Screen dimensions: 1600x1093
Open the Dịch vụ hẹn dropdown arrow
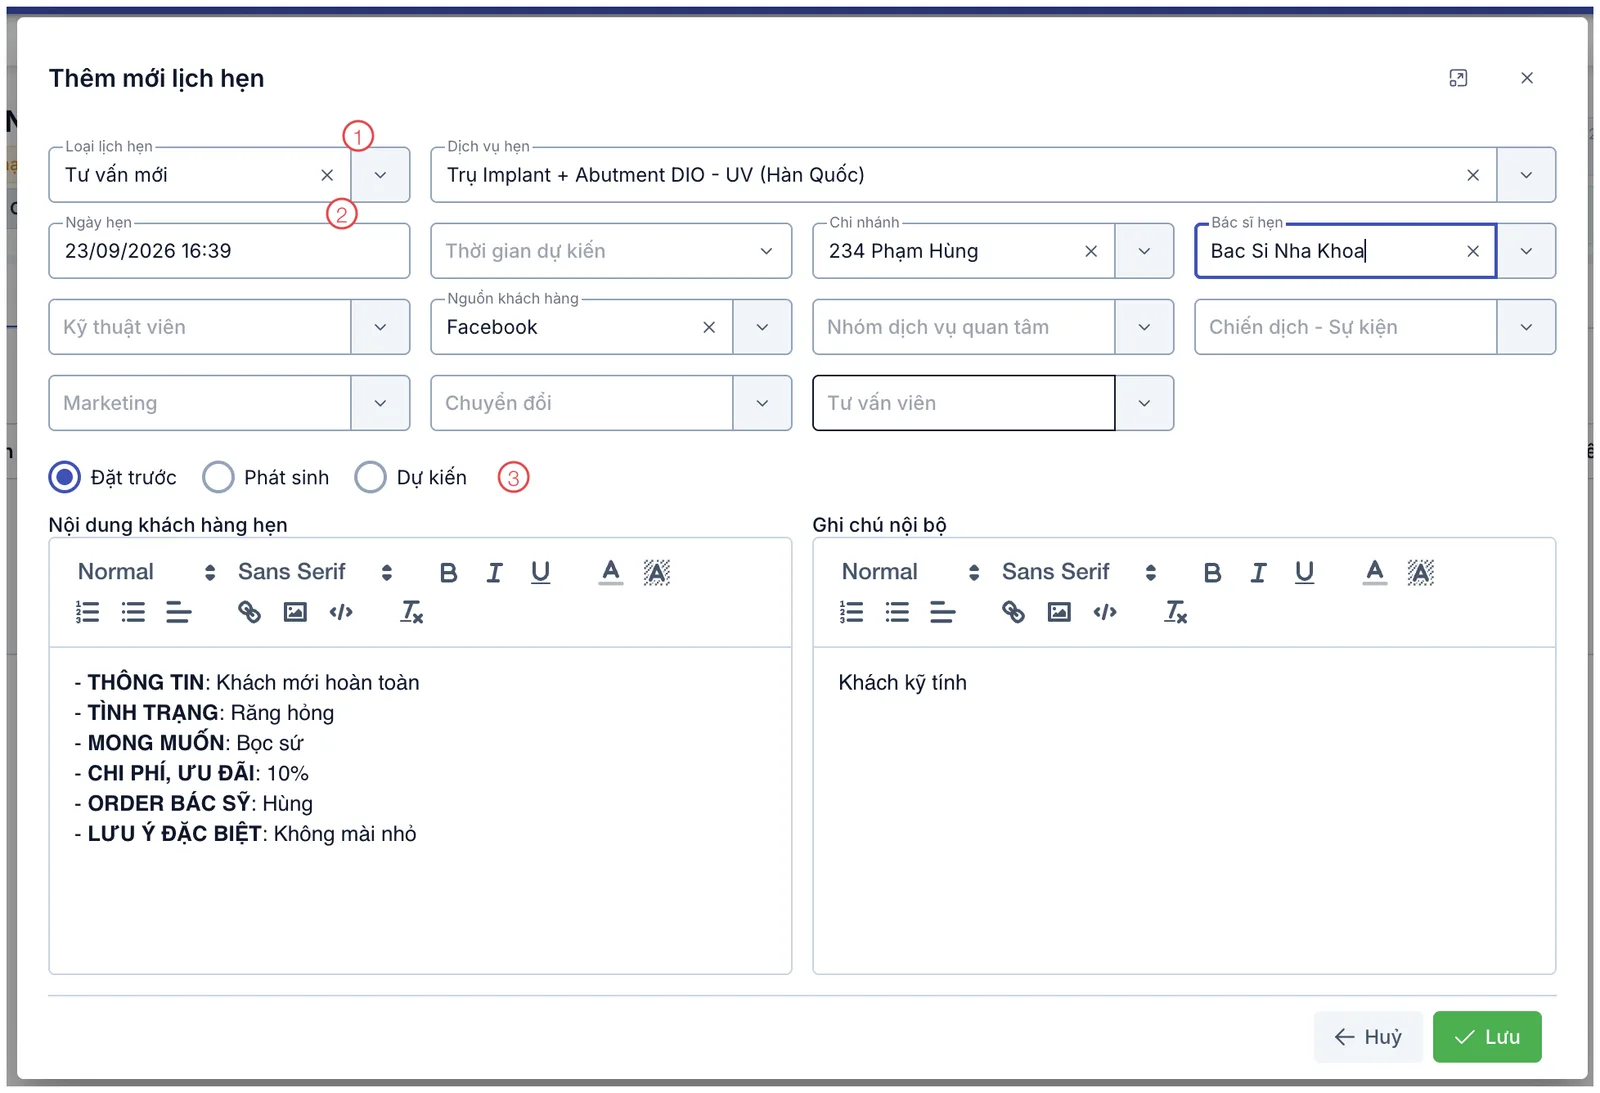coord(1526,175)
